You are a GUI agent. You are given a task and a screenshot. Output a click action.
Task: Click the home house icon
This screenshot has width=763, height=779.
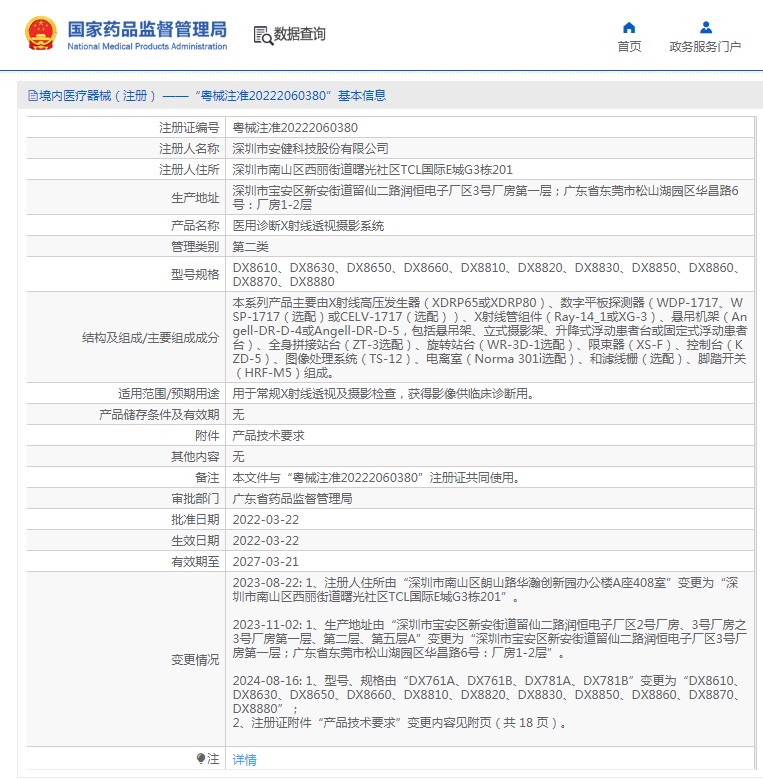click(629, 27)
